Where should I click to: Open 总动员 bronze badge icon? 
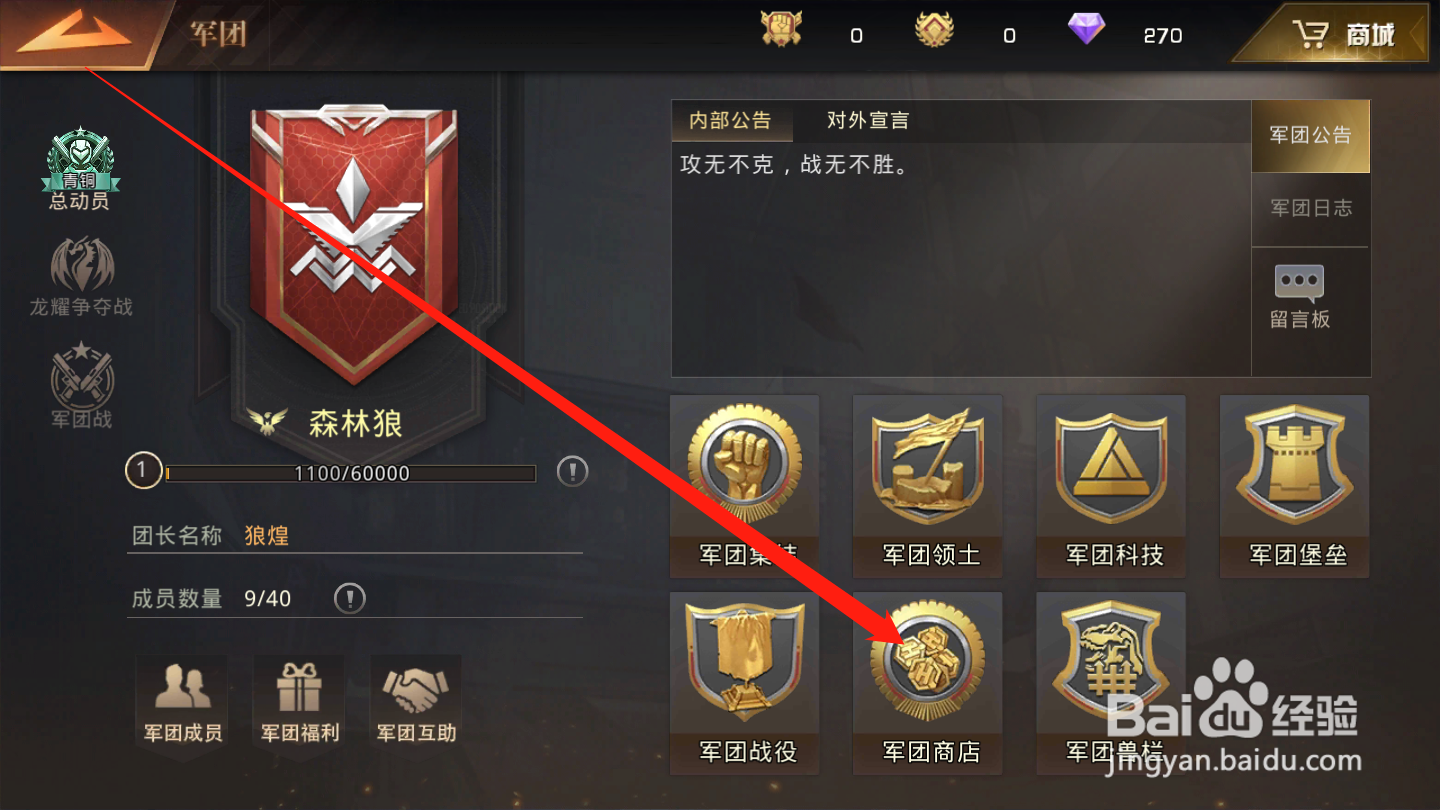80,169
